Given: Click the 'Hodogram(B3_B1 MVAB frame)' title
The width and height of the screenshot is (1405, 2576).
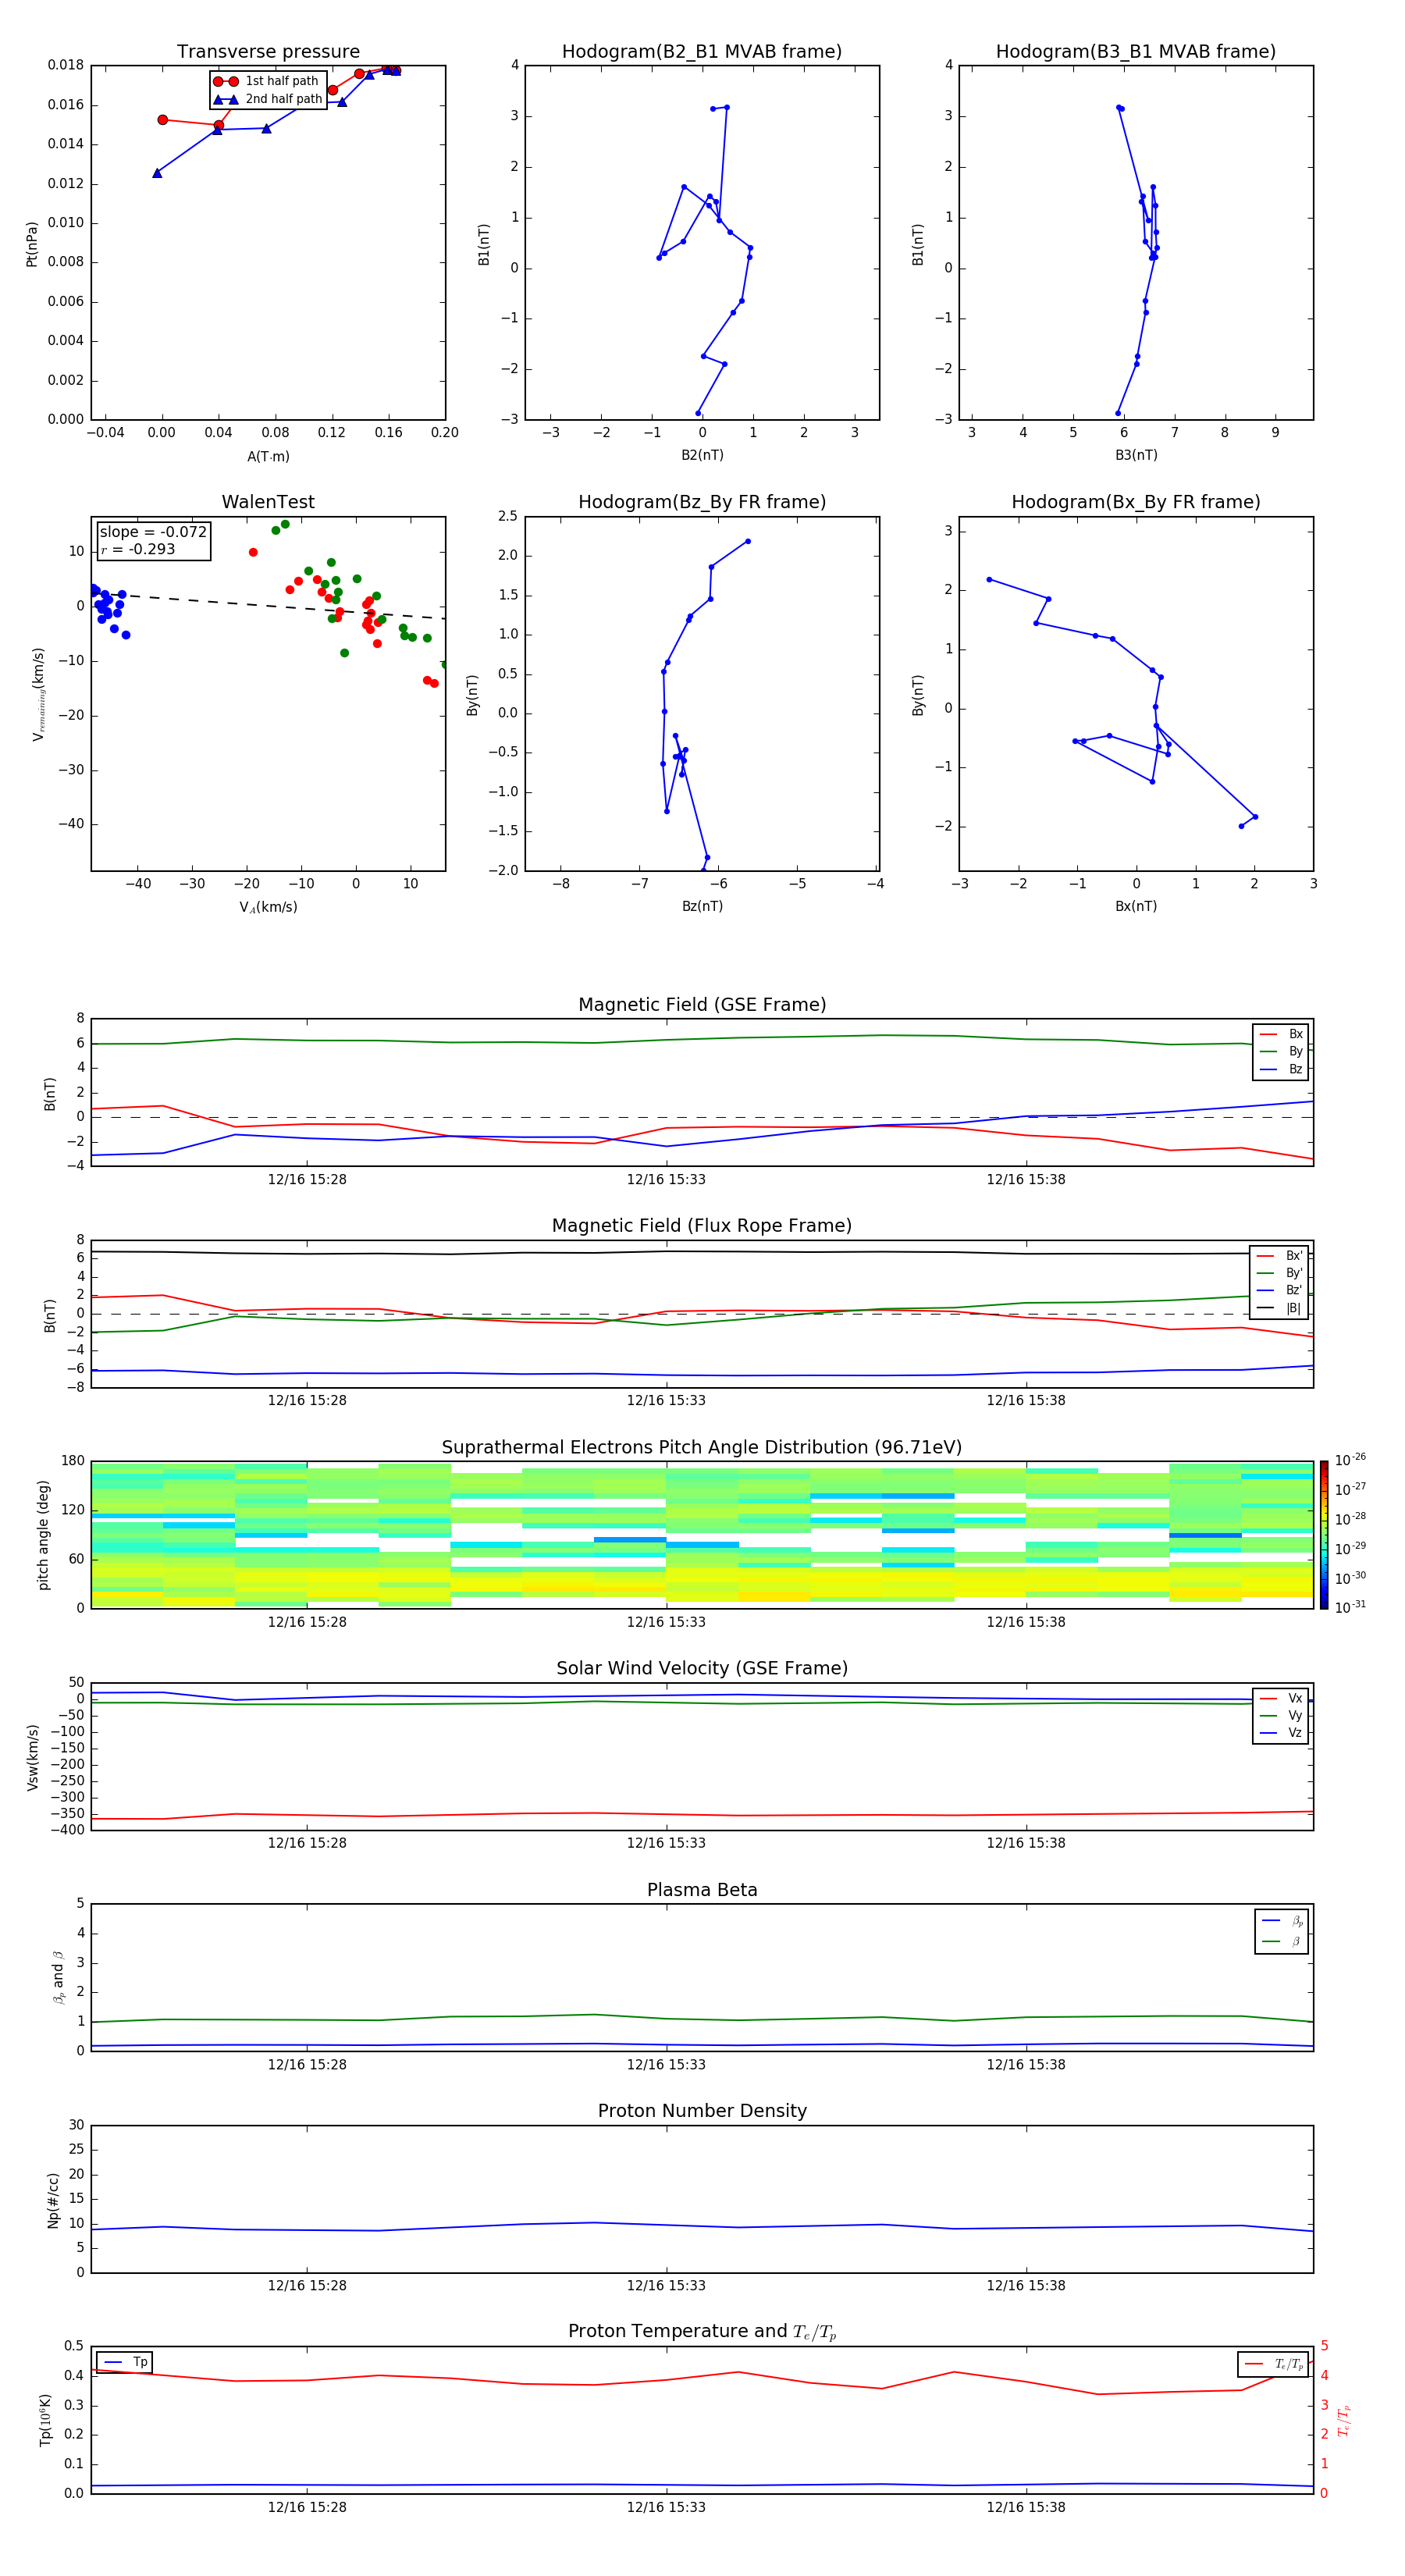Looking at the screenshot, I should point(1136,51).
